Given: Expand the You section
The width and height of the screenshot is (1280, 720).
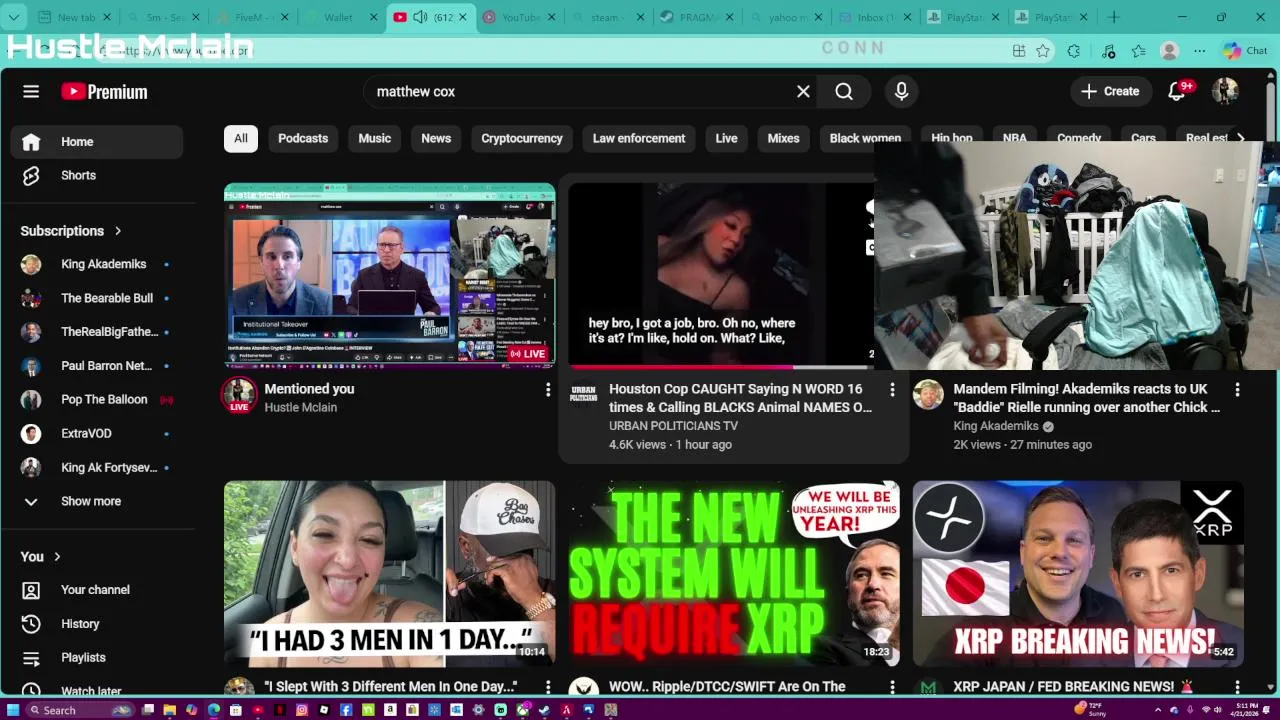Looking at the screenshot, I should click(41, 556).
